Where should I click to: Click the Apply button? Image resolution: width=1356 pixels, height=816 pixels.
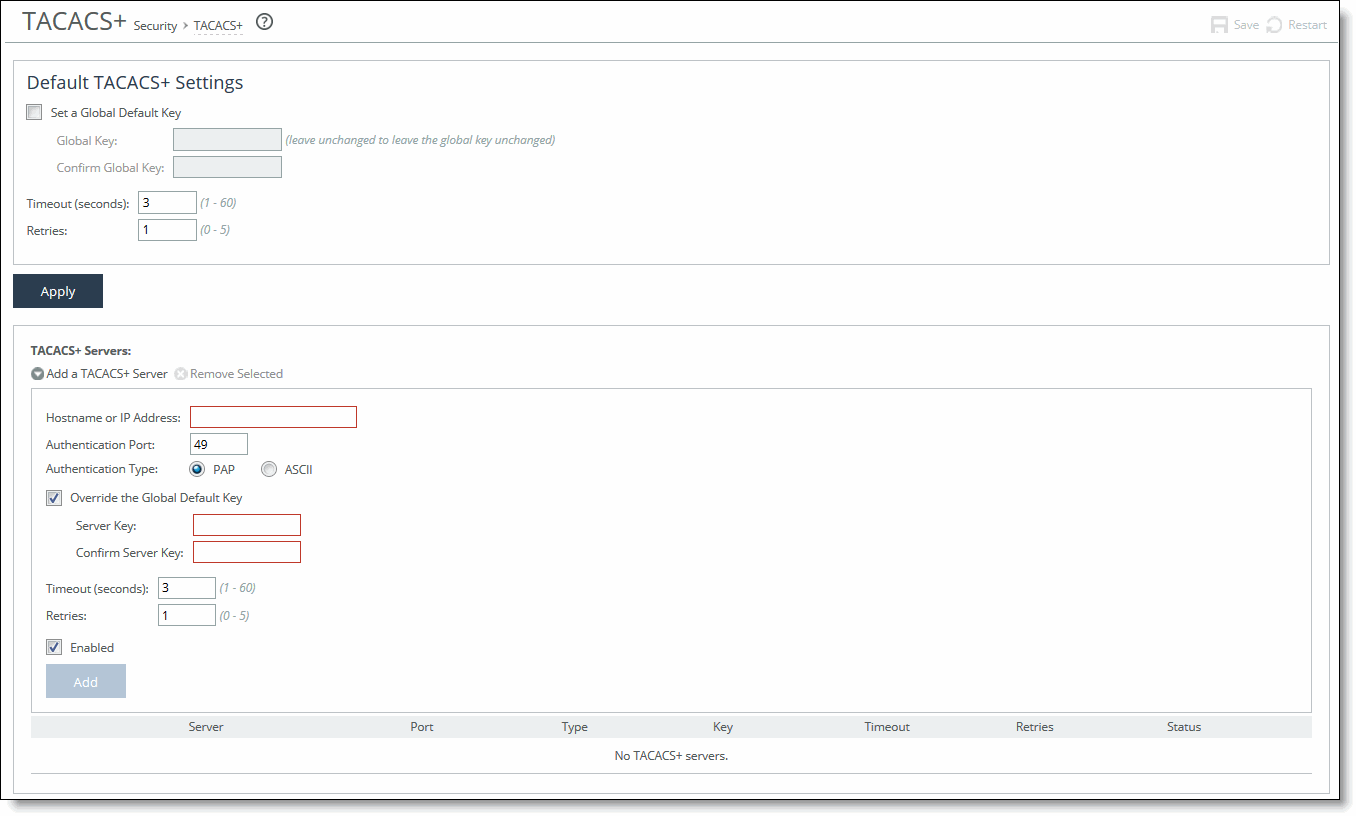(57, 291)
